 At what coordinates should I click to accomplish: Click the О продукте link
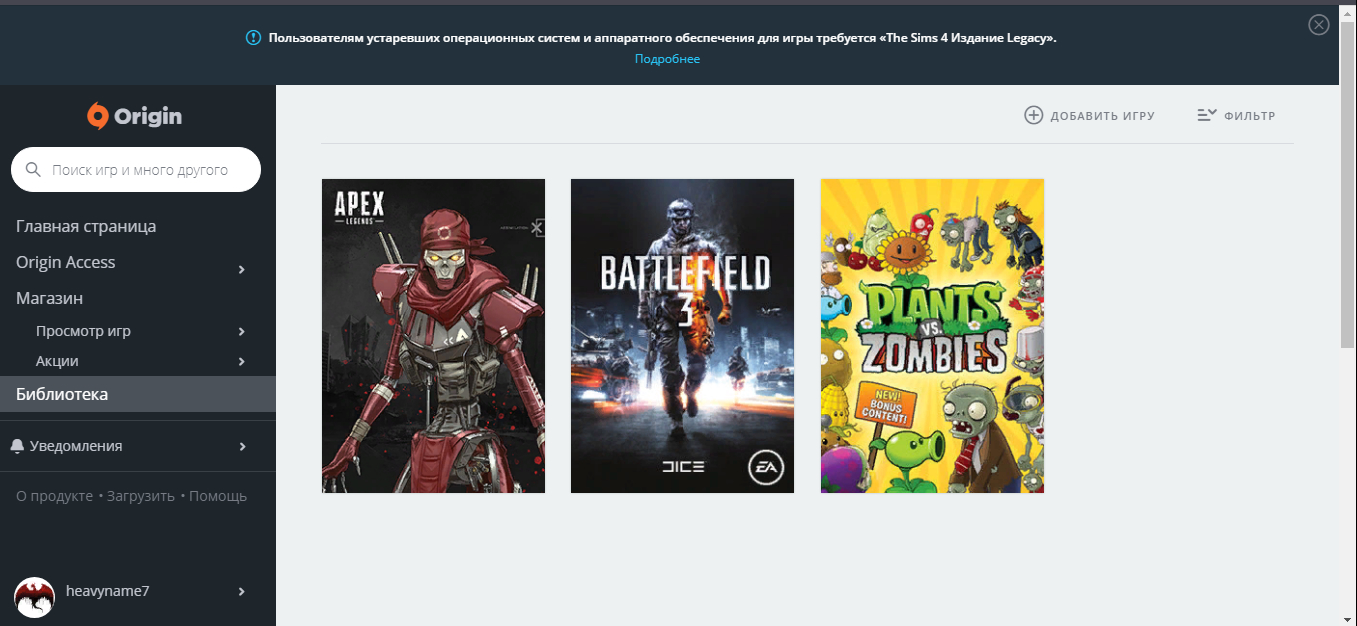[x=54, y=496]
